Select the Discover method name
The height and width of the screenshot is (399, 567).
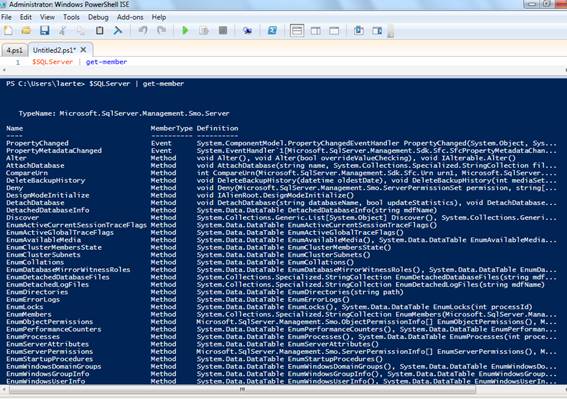22,218
